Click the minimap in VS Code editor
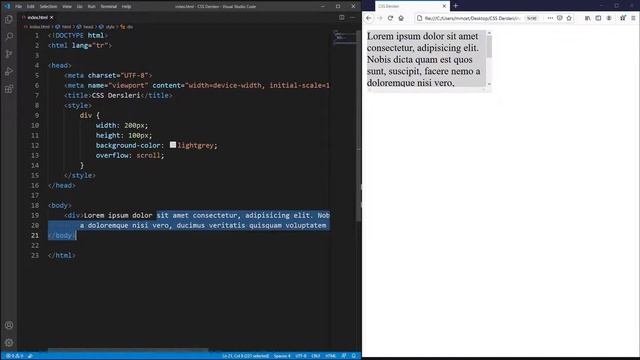Image resolution: width=640 pixels, height=360 pixels. tap(344, 37)
